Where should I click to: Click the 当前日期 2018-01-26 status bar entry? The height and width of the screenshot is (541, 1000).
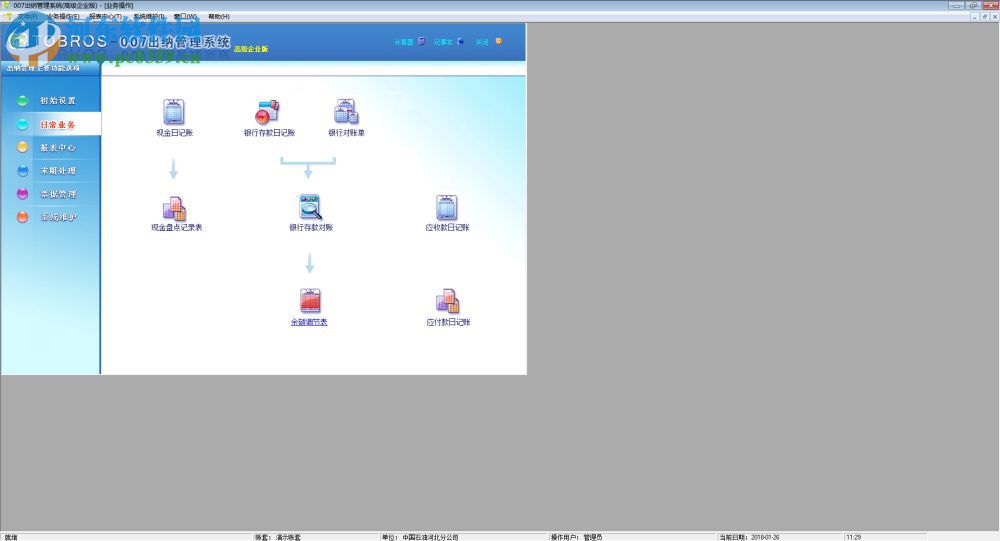749,537
